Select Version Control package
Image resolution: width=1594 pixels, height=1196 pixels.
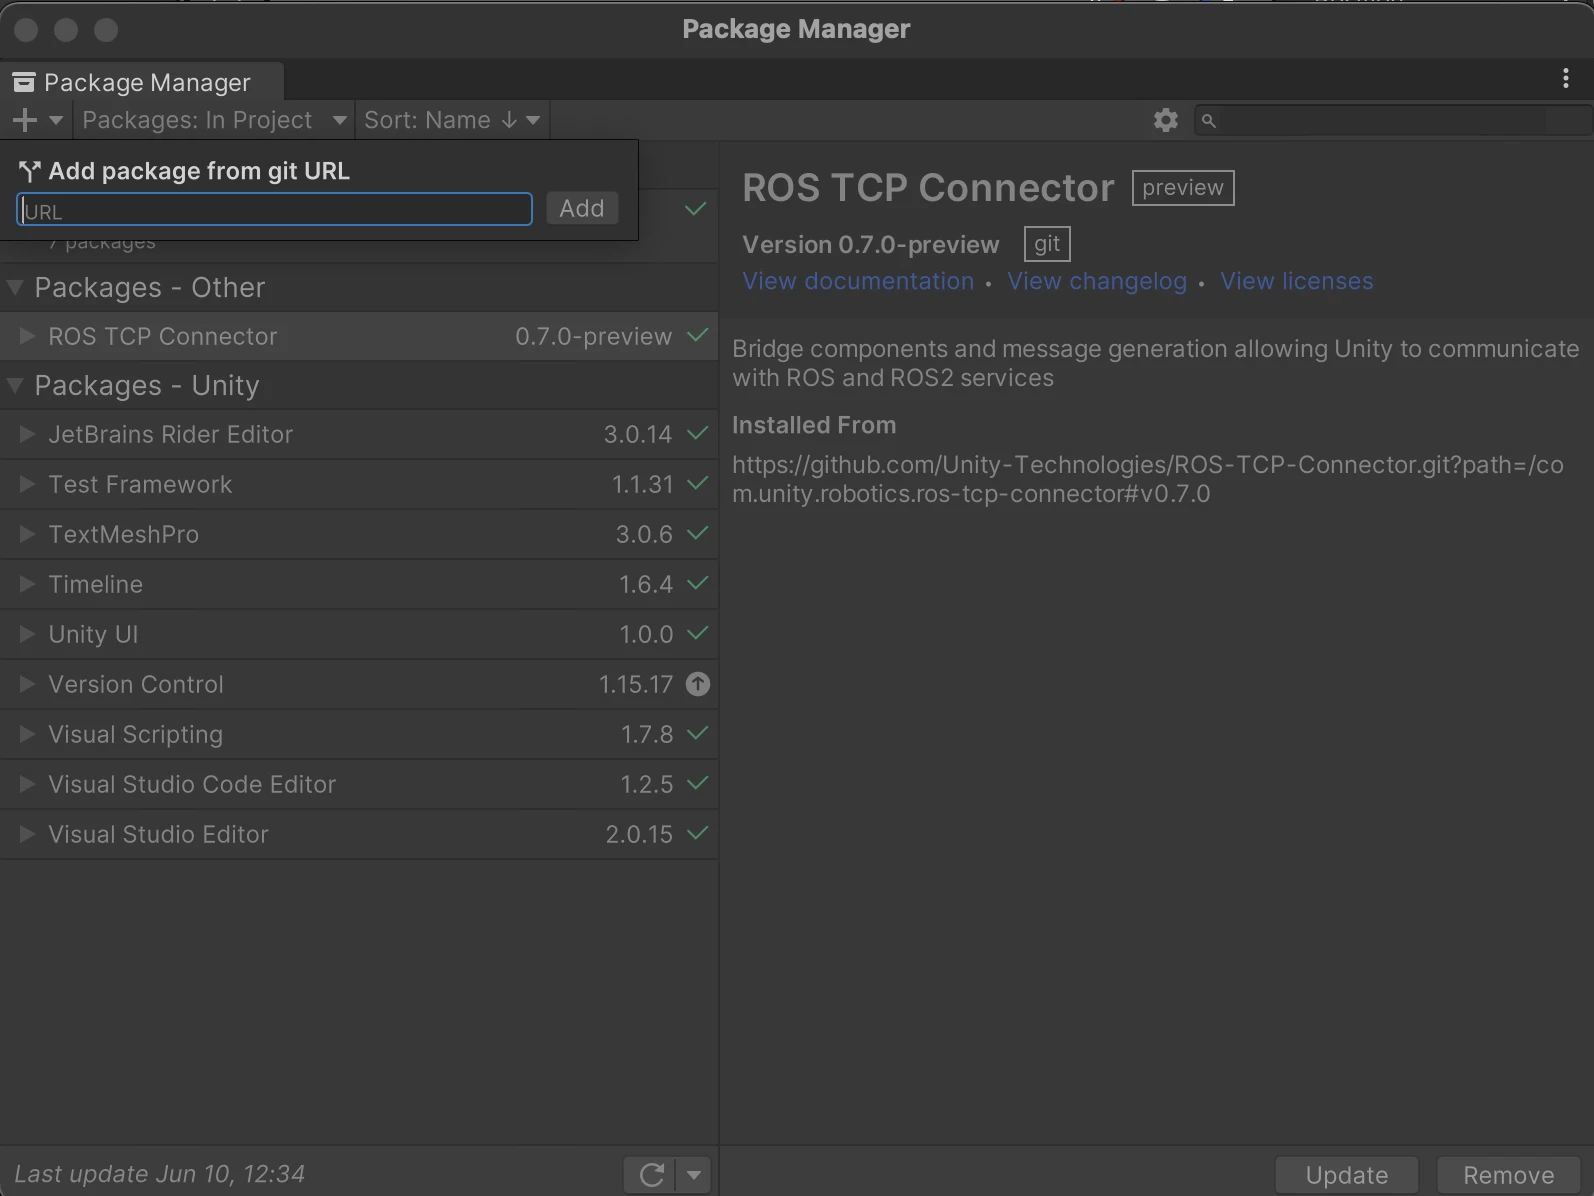click(359, 684)
